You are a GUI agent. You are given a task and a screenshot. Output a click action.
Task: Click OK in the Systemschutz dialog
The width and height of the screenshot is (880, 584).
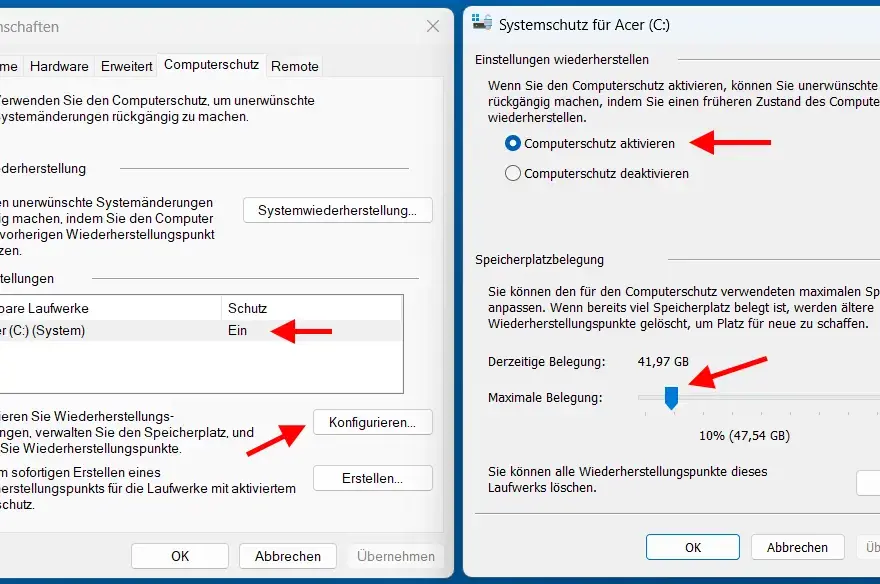[x=692, y=547]
